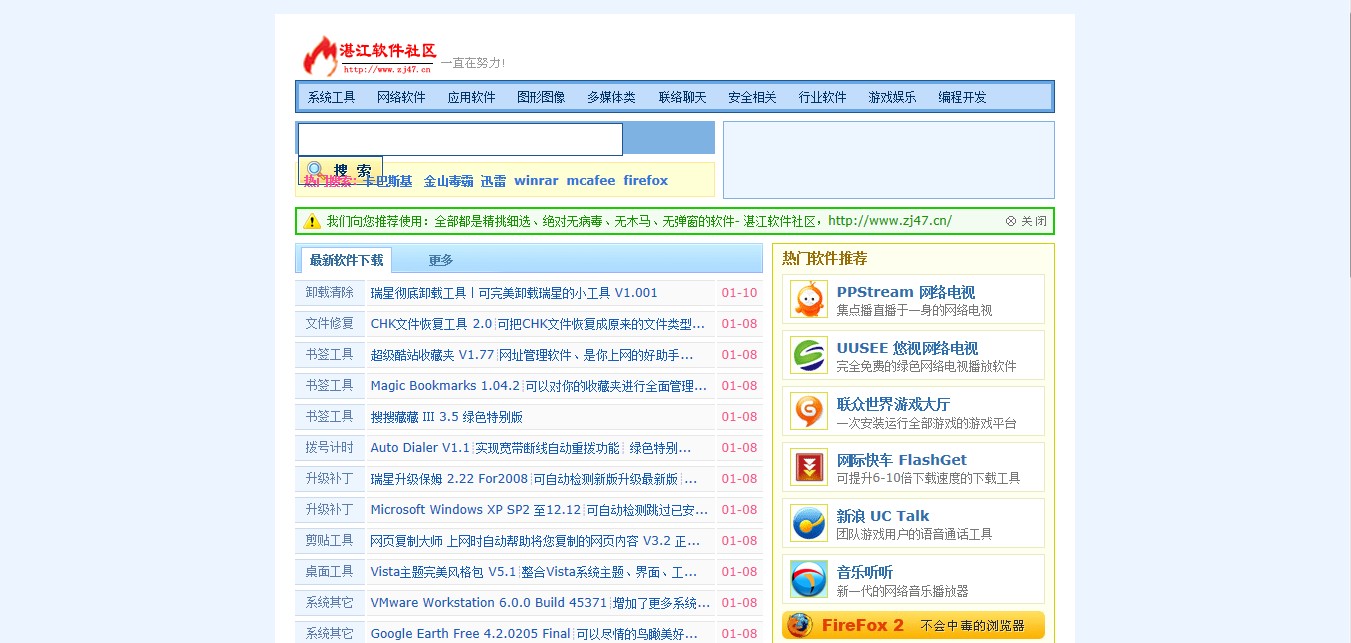The height and width of the screenshot is (643, 1351).
Task: Click the 联众世界游戏大厅 icon
Action: (809, 411)
